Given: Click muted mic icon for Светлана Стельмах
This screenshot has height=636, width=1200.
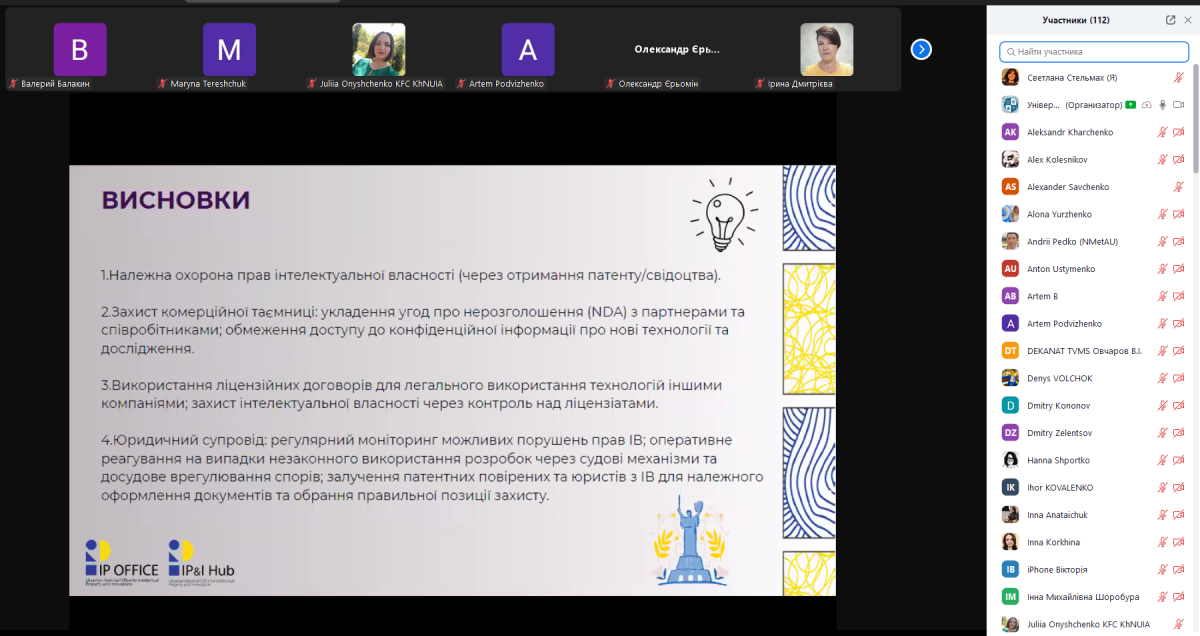Looking at the screenshot, I should [1178, 77].
